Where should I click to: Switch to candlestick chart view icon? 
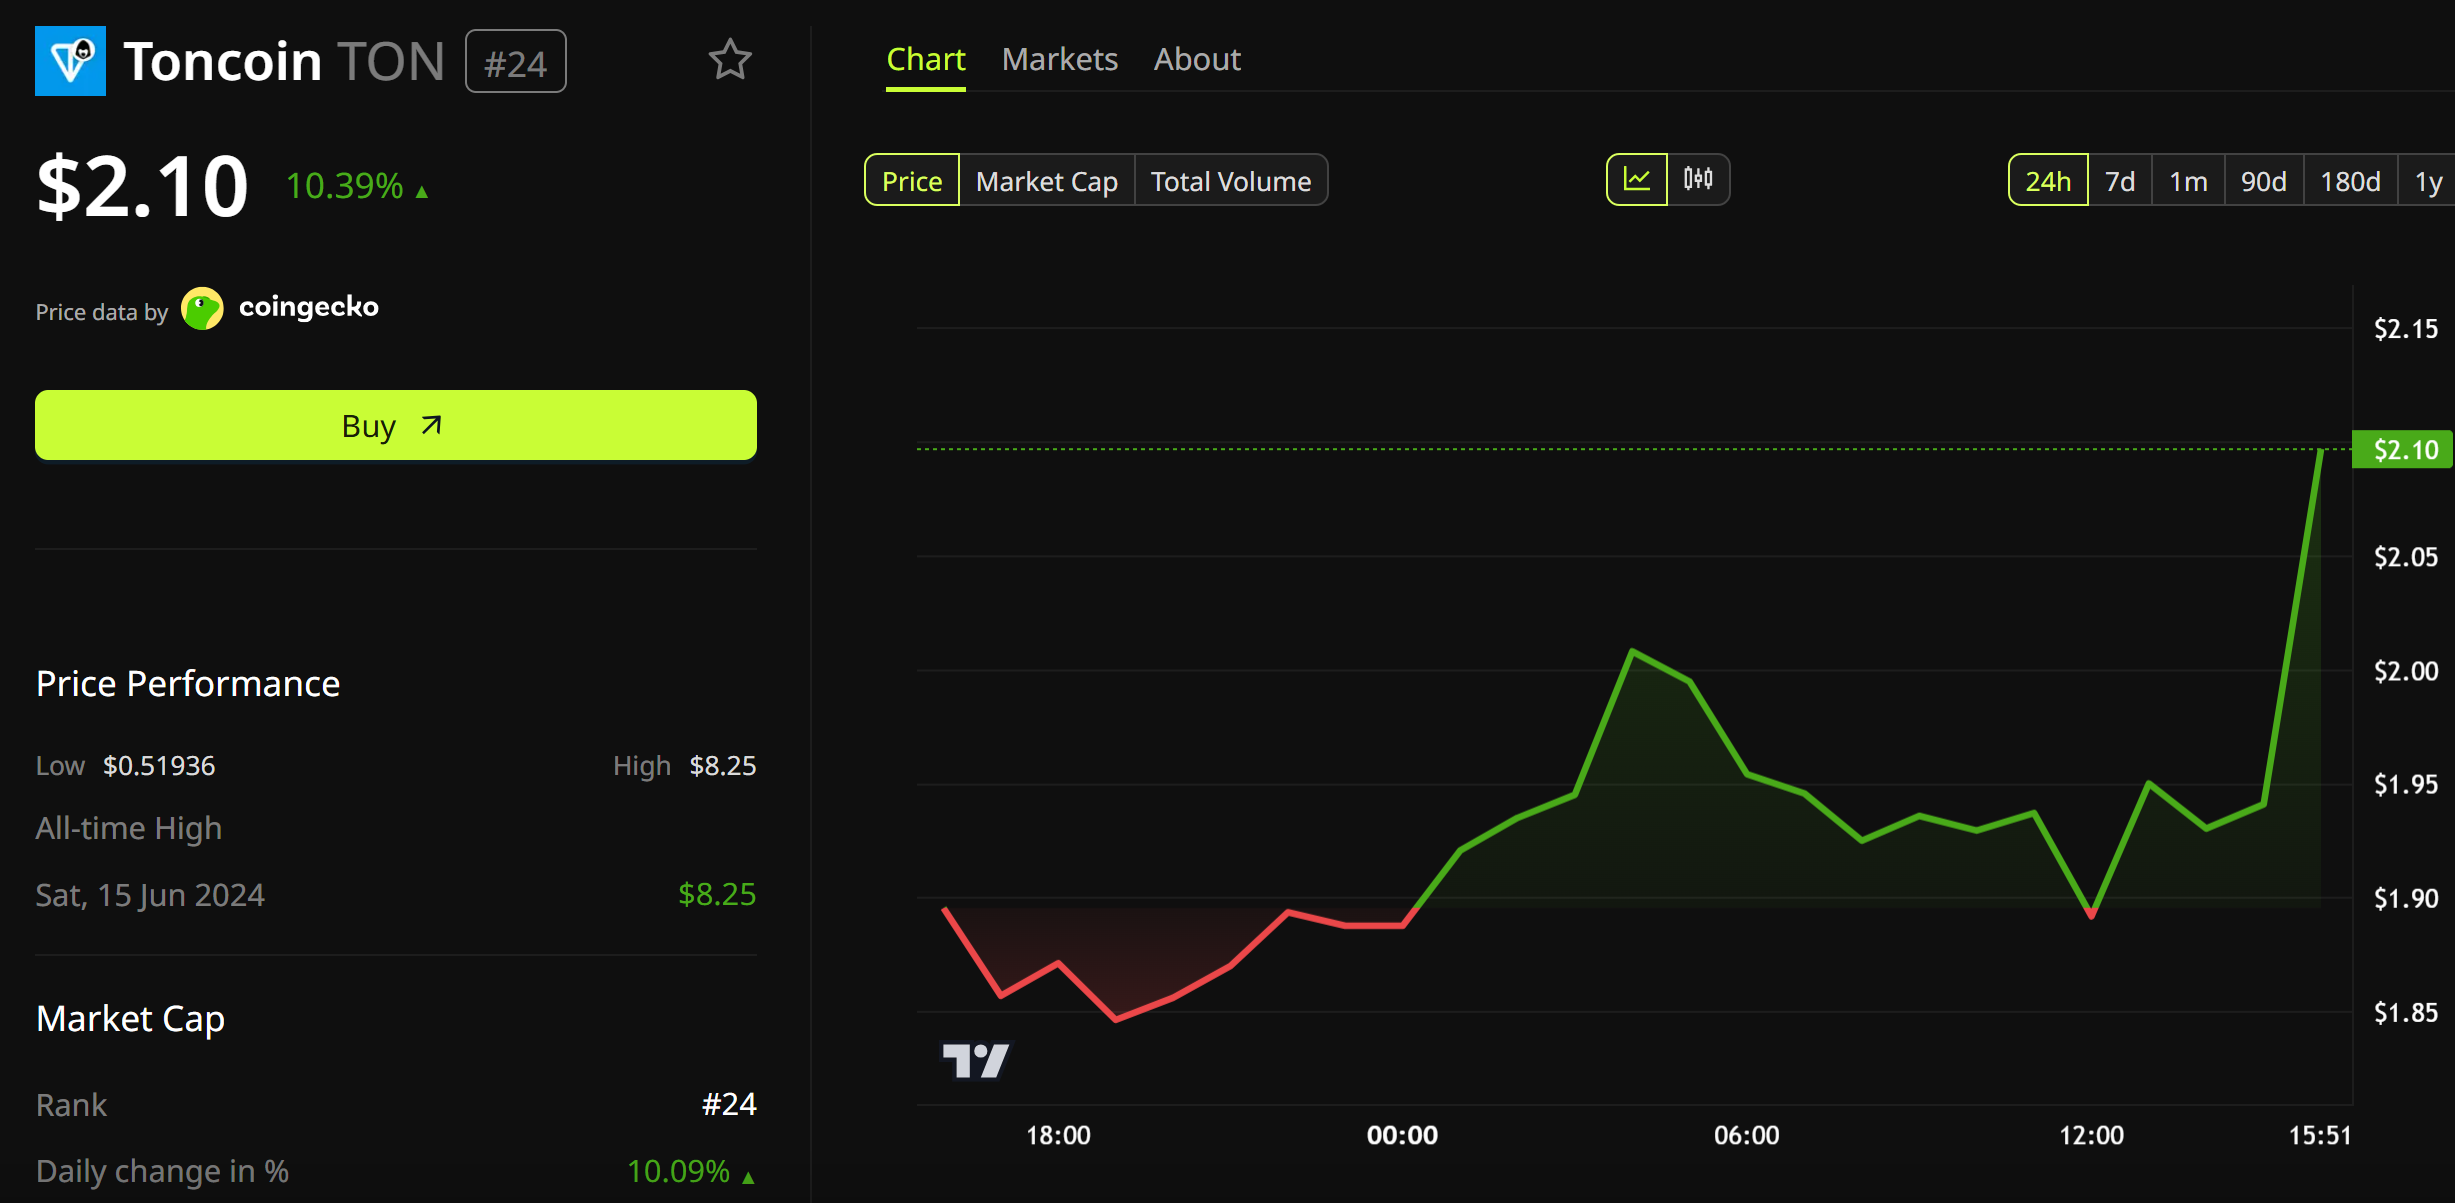(1698, 180)
